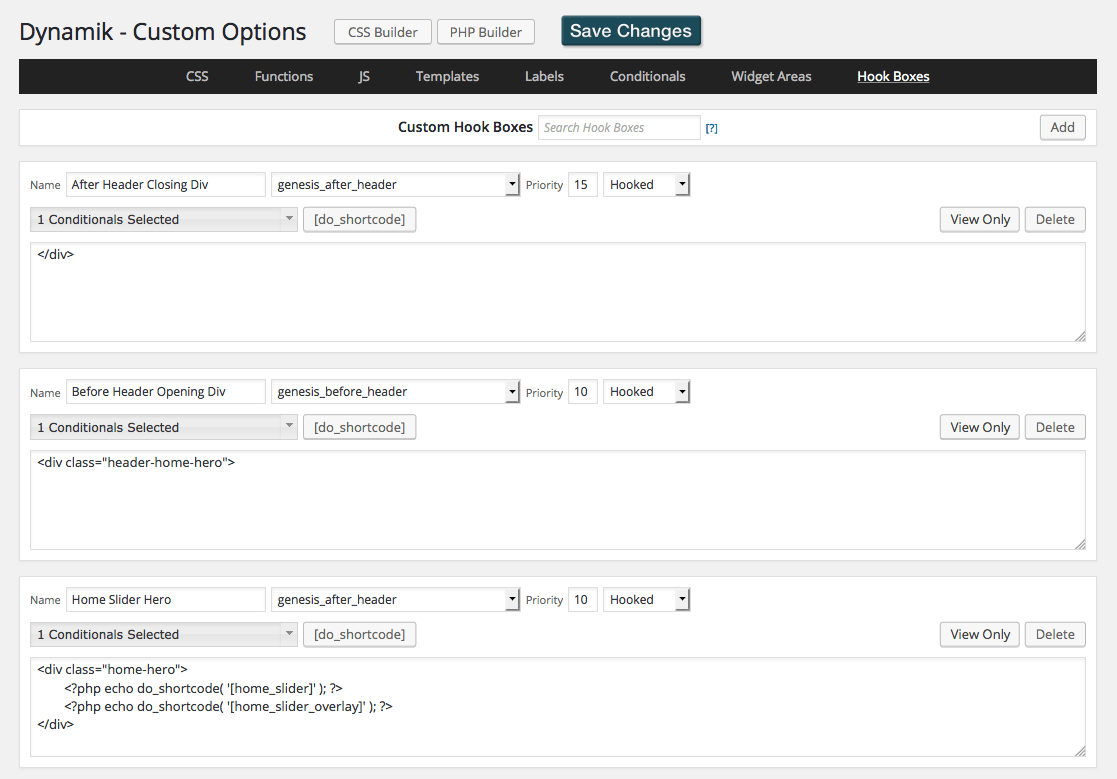Open the JS tab
The width and height of the screenshot is (1117, 779).
point(364,76)
